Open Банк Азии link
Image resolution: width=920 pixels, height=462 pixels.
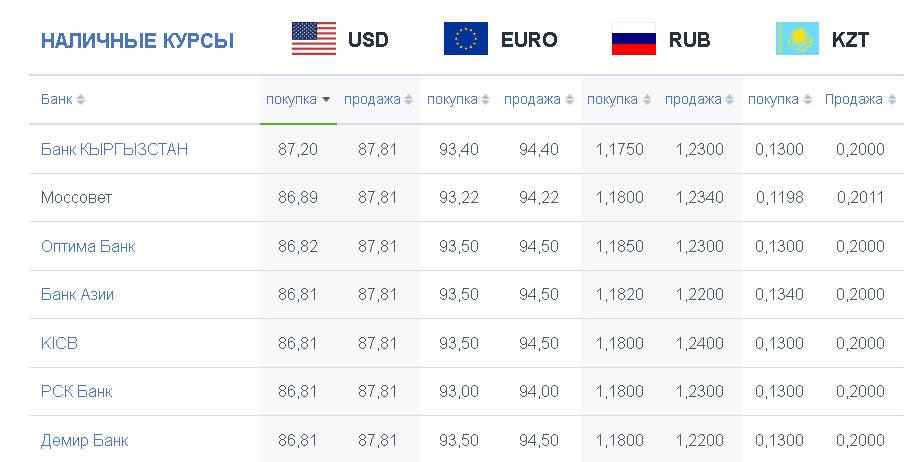77,294
